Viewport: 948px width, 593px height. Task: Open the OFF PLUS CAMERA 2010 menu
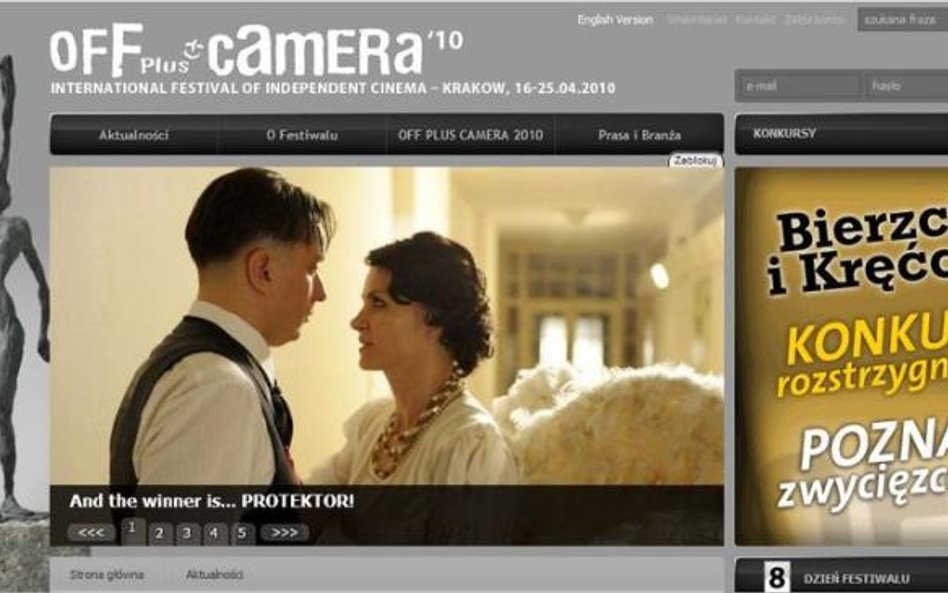(x=470, y=135)
